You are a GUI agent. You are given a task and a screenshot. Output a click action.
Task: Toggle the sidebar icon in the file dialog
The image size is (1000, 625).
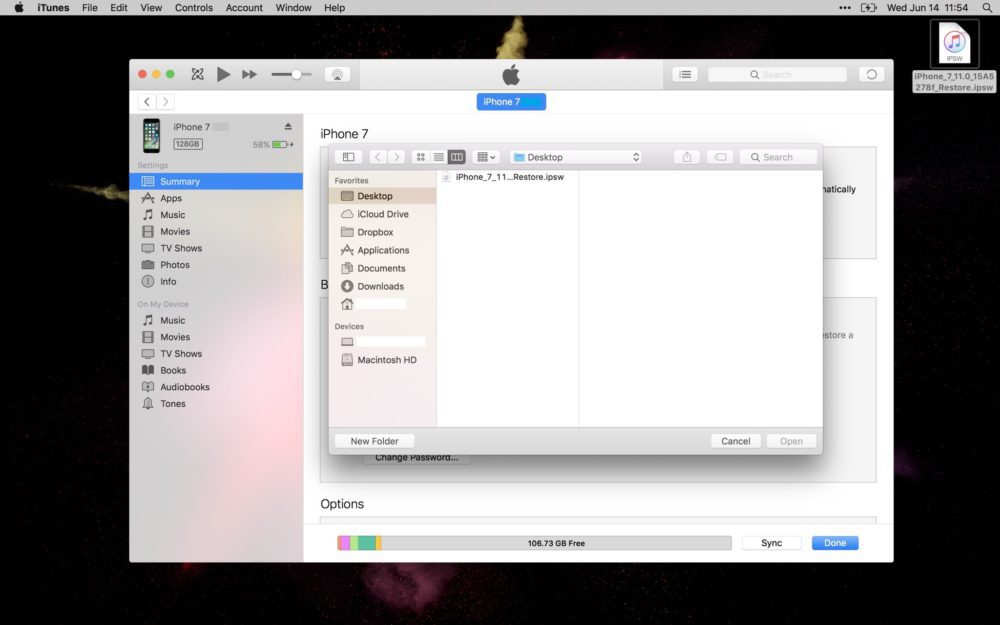(347, 156)
